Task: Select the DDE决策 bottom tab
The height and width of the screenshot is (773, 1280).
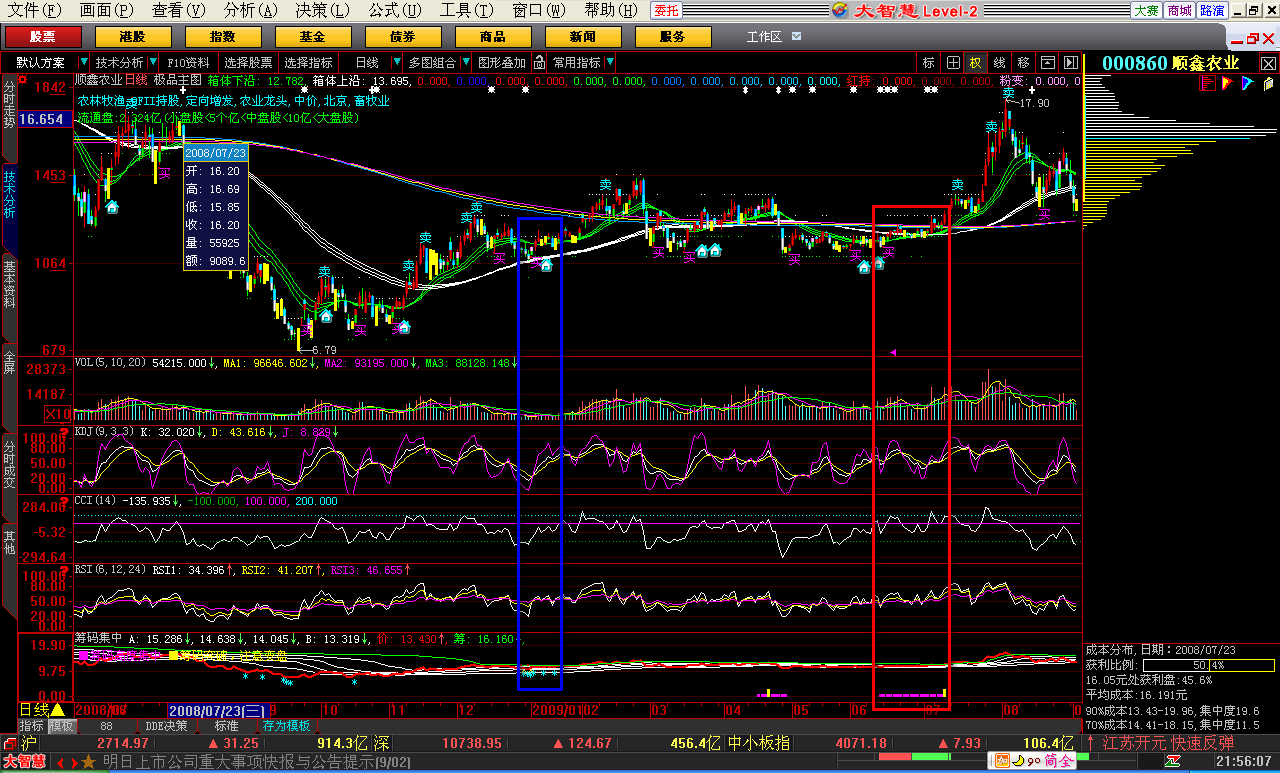Action: point(166,726)
